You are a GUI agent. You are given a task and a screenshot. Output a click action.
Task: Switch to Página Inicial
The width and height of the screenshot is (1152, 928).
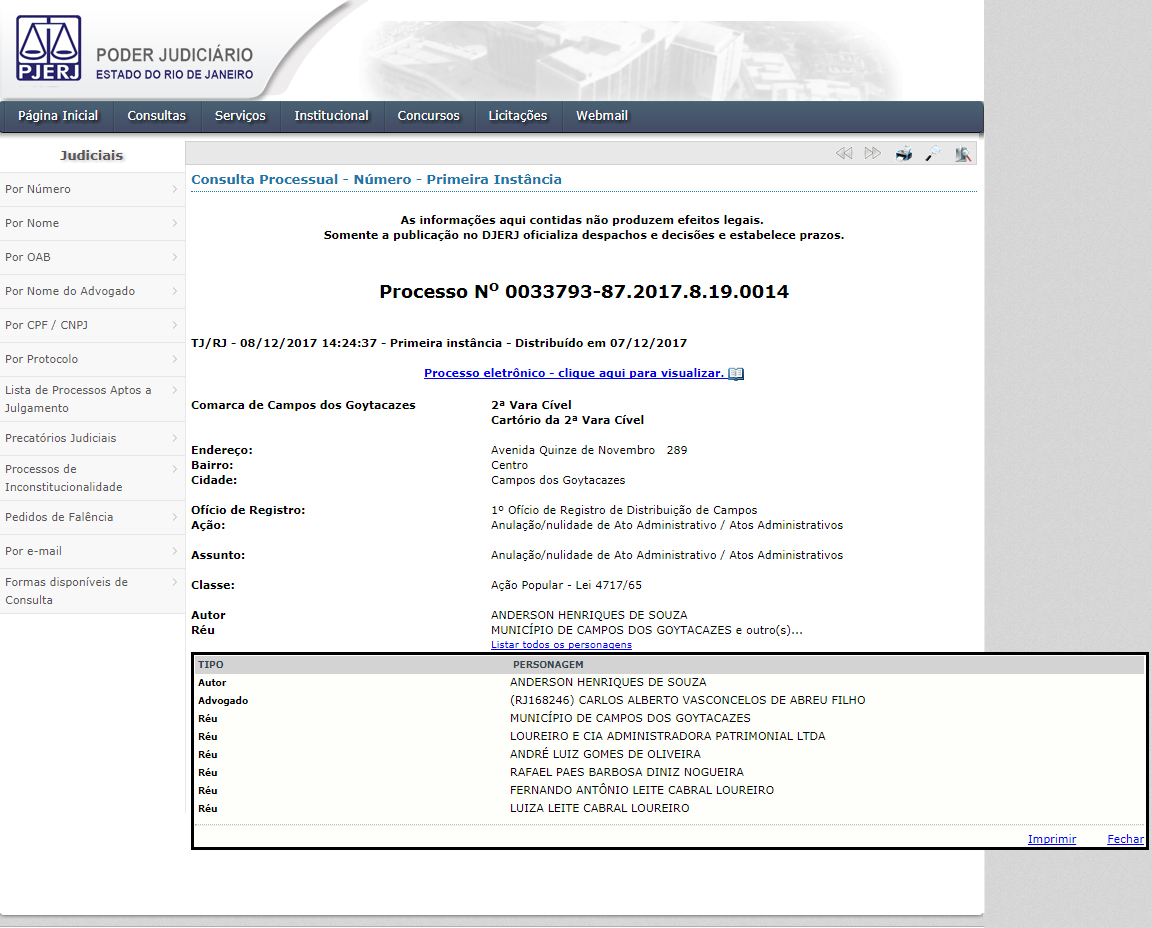[57, 115]
